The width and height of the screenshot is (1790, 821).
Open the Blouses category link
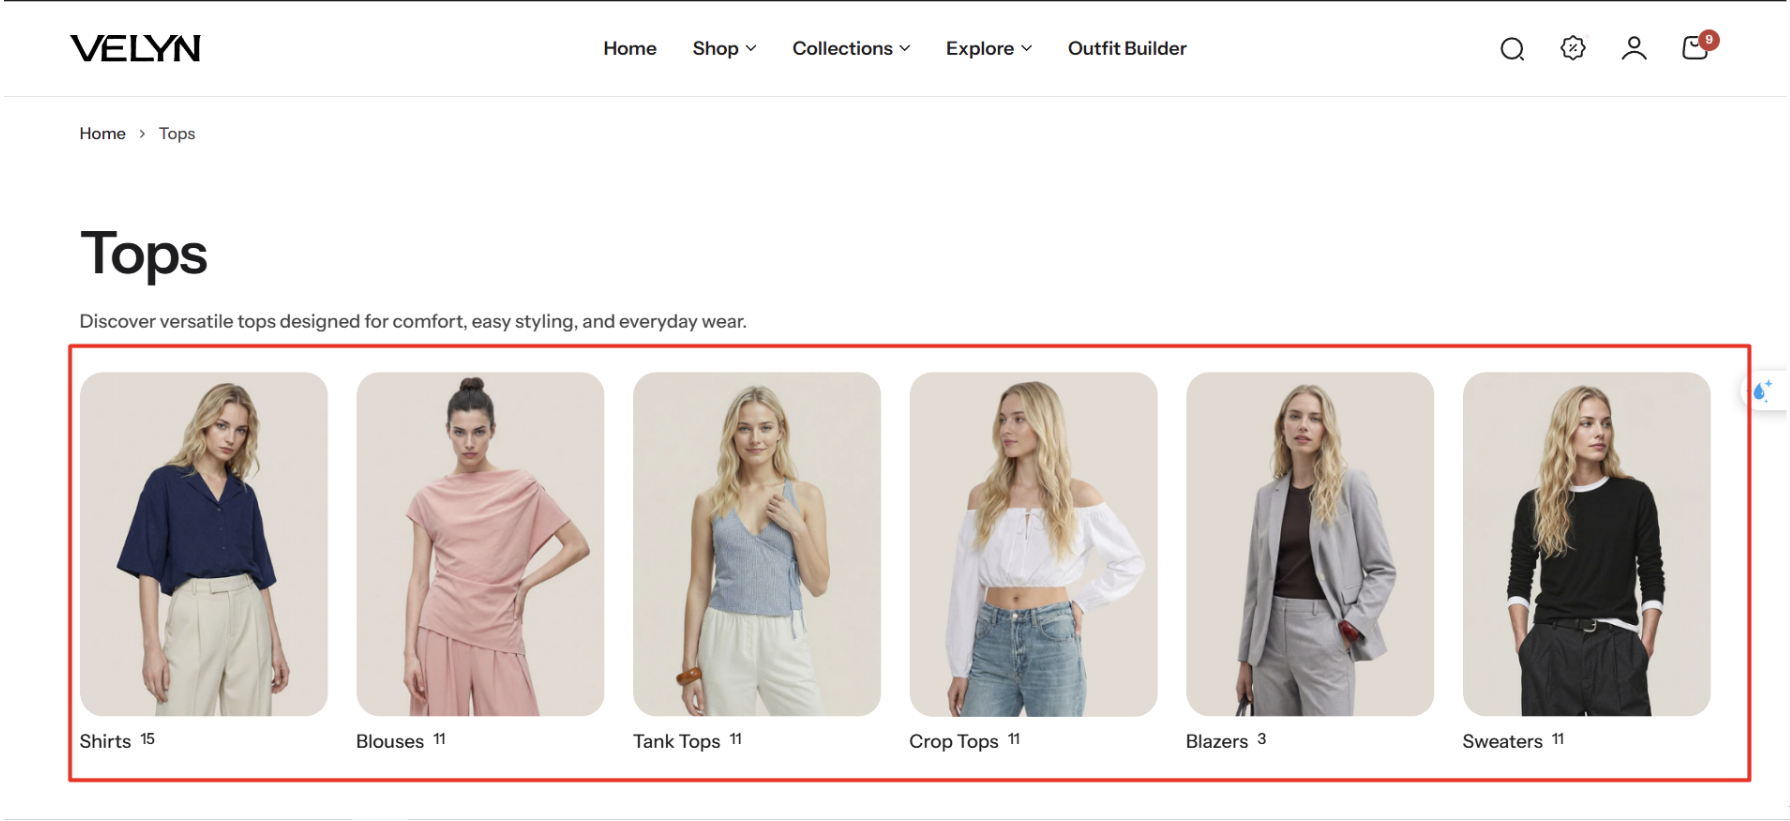tap(390, 741)
